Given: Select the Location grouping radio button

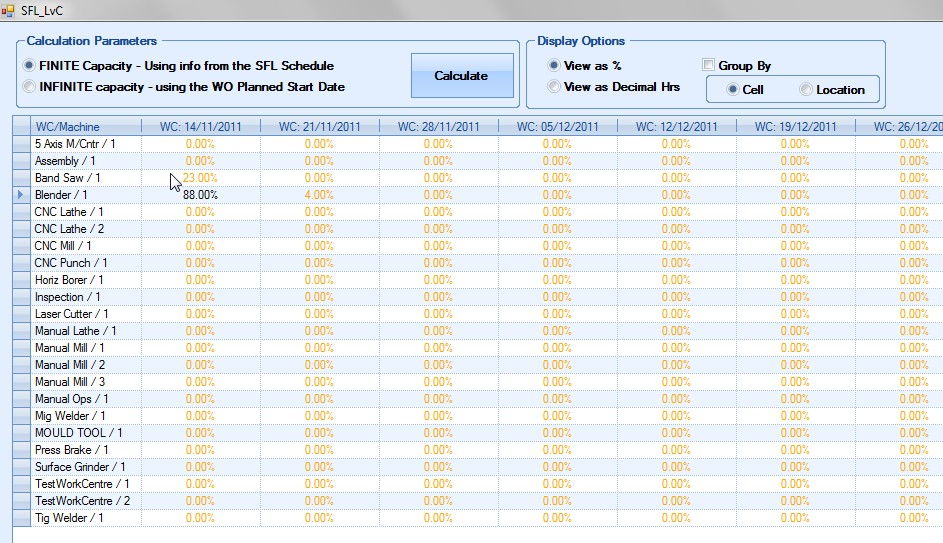Looking at the screenshot, I should [806, 90].
